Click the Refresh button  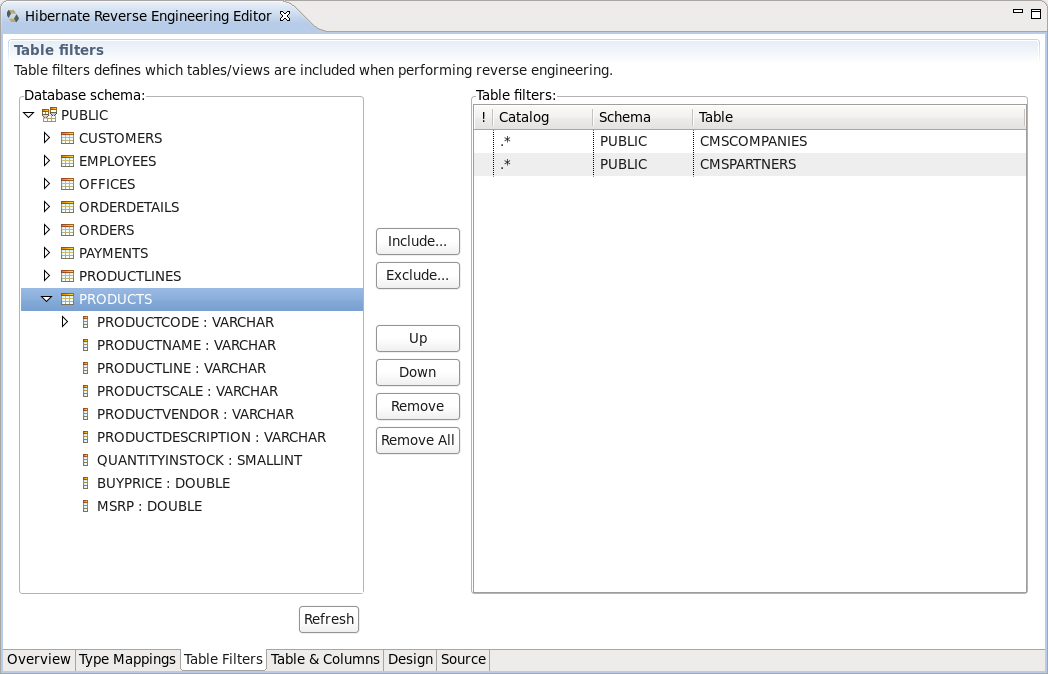(328, 619)
